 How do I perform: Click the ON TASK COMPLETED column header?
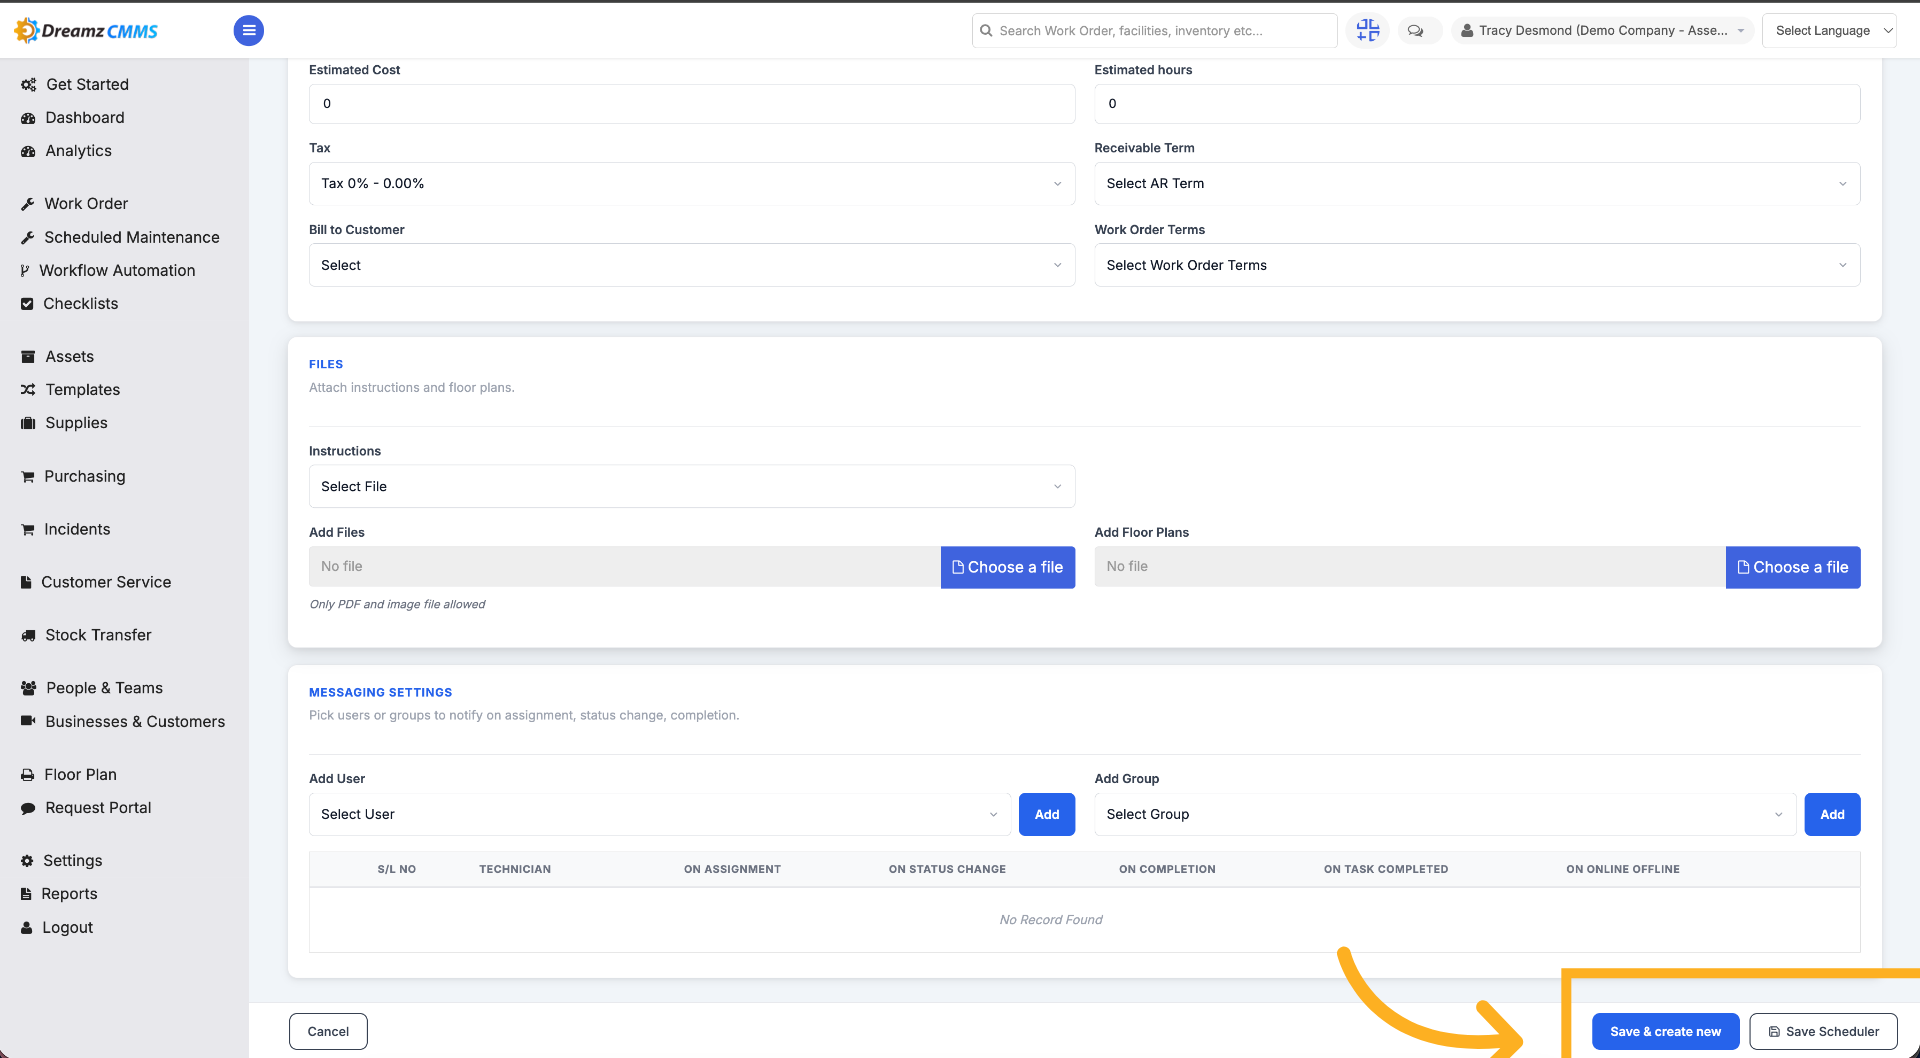1386,869
